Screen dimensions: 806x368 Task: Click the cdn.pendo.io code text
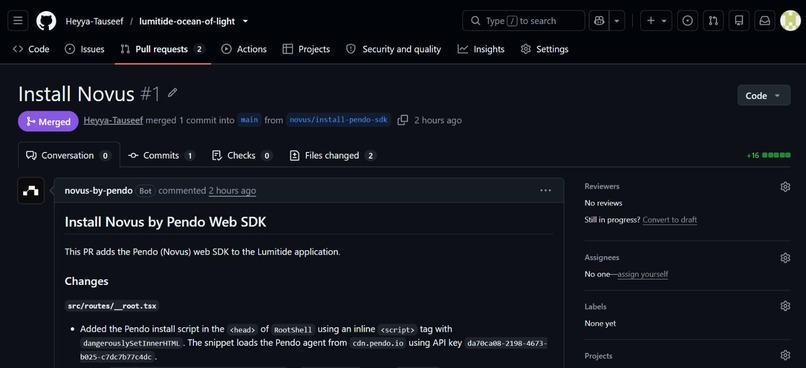(379, 343)
